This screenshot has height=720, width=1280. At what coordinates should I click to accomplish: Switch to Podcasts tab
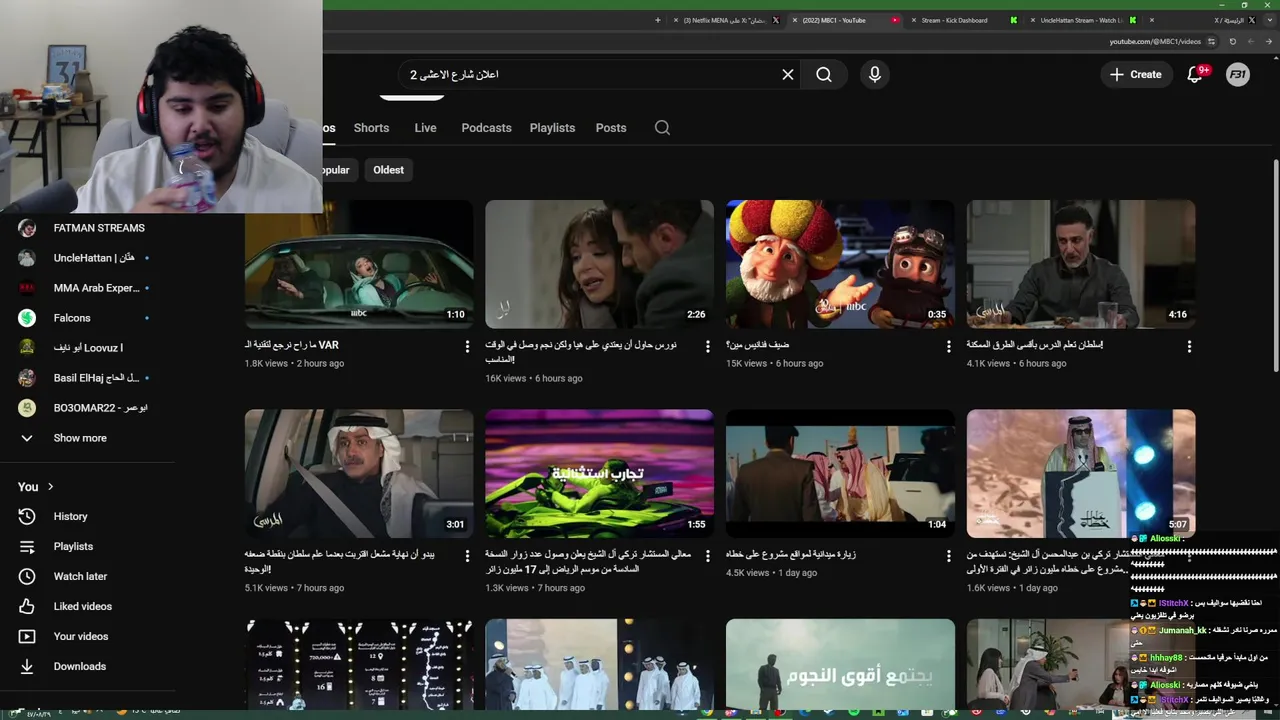(x=486, y=128)
